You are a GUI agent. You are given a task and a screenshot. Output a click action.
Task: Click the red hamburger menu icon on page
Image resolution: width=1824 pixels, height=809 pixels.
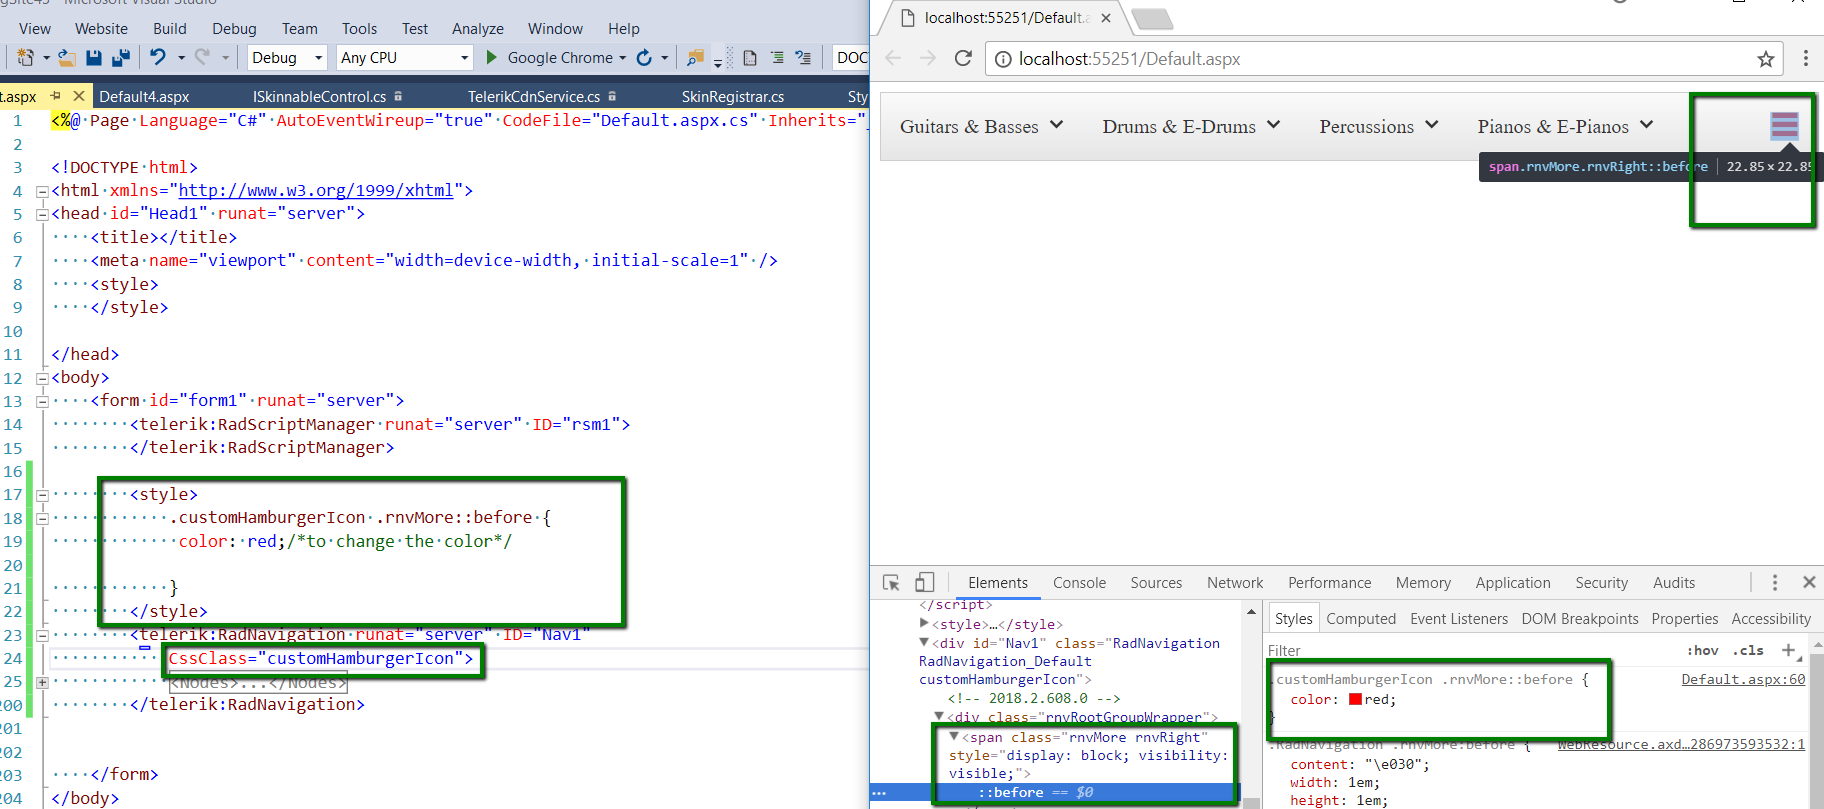(x=1785, y=125)
